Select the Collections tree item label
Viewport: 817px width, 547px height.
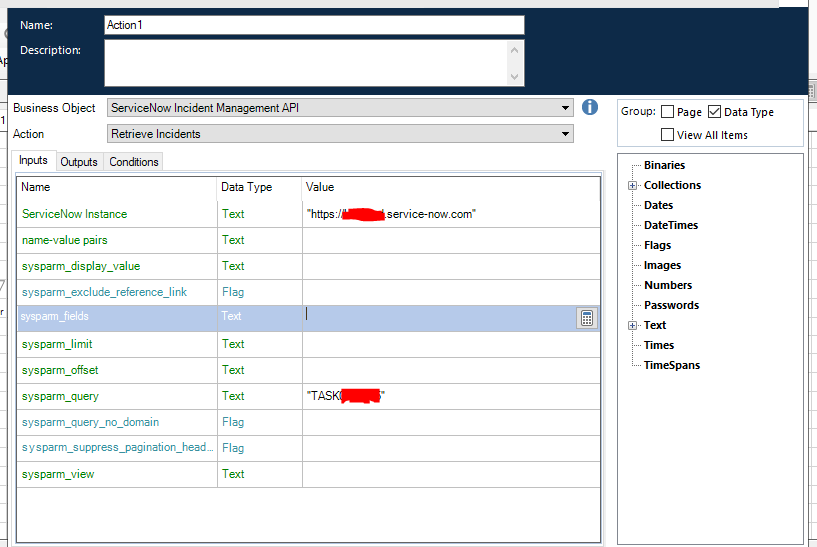[673, 185]
